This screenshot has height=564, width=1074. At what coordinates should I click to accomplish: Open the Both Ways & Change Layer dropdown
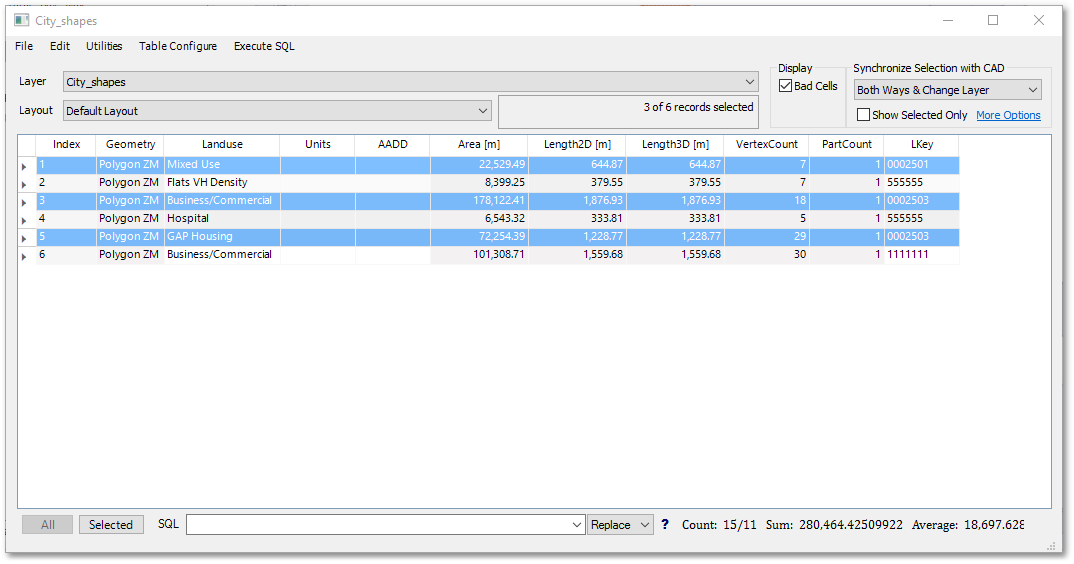(948, 90)
